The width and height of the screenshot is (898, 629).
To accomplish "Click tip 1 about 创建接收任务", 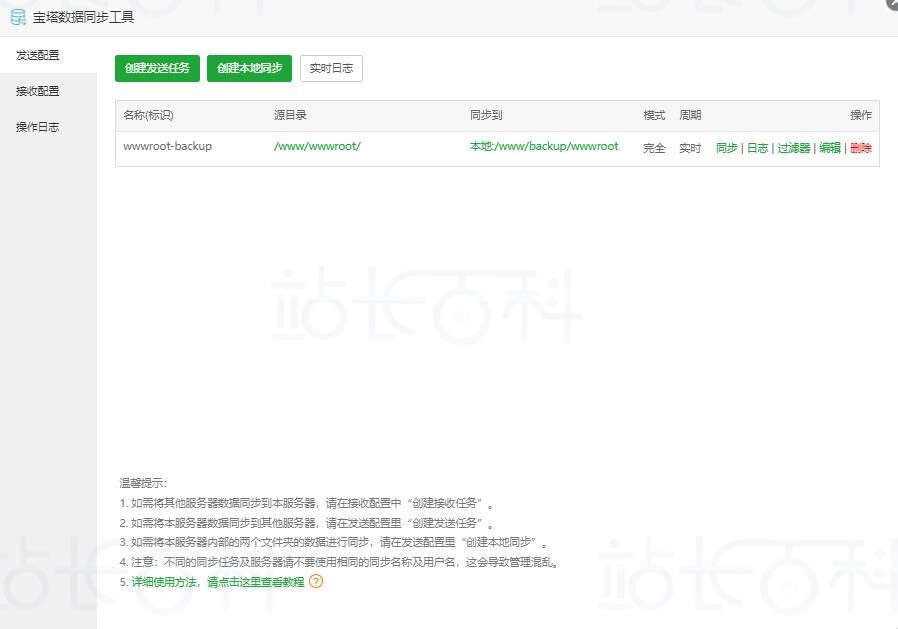I will click(307, 503).
